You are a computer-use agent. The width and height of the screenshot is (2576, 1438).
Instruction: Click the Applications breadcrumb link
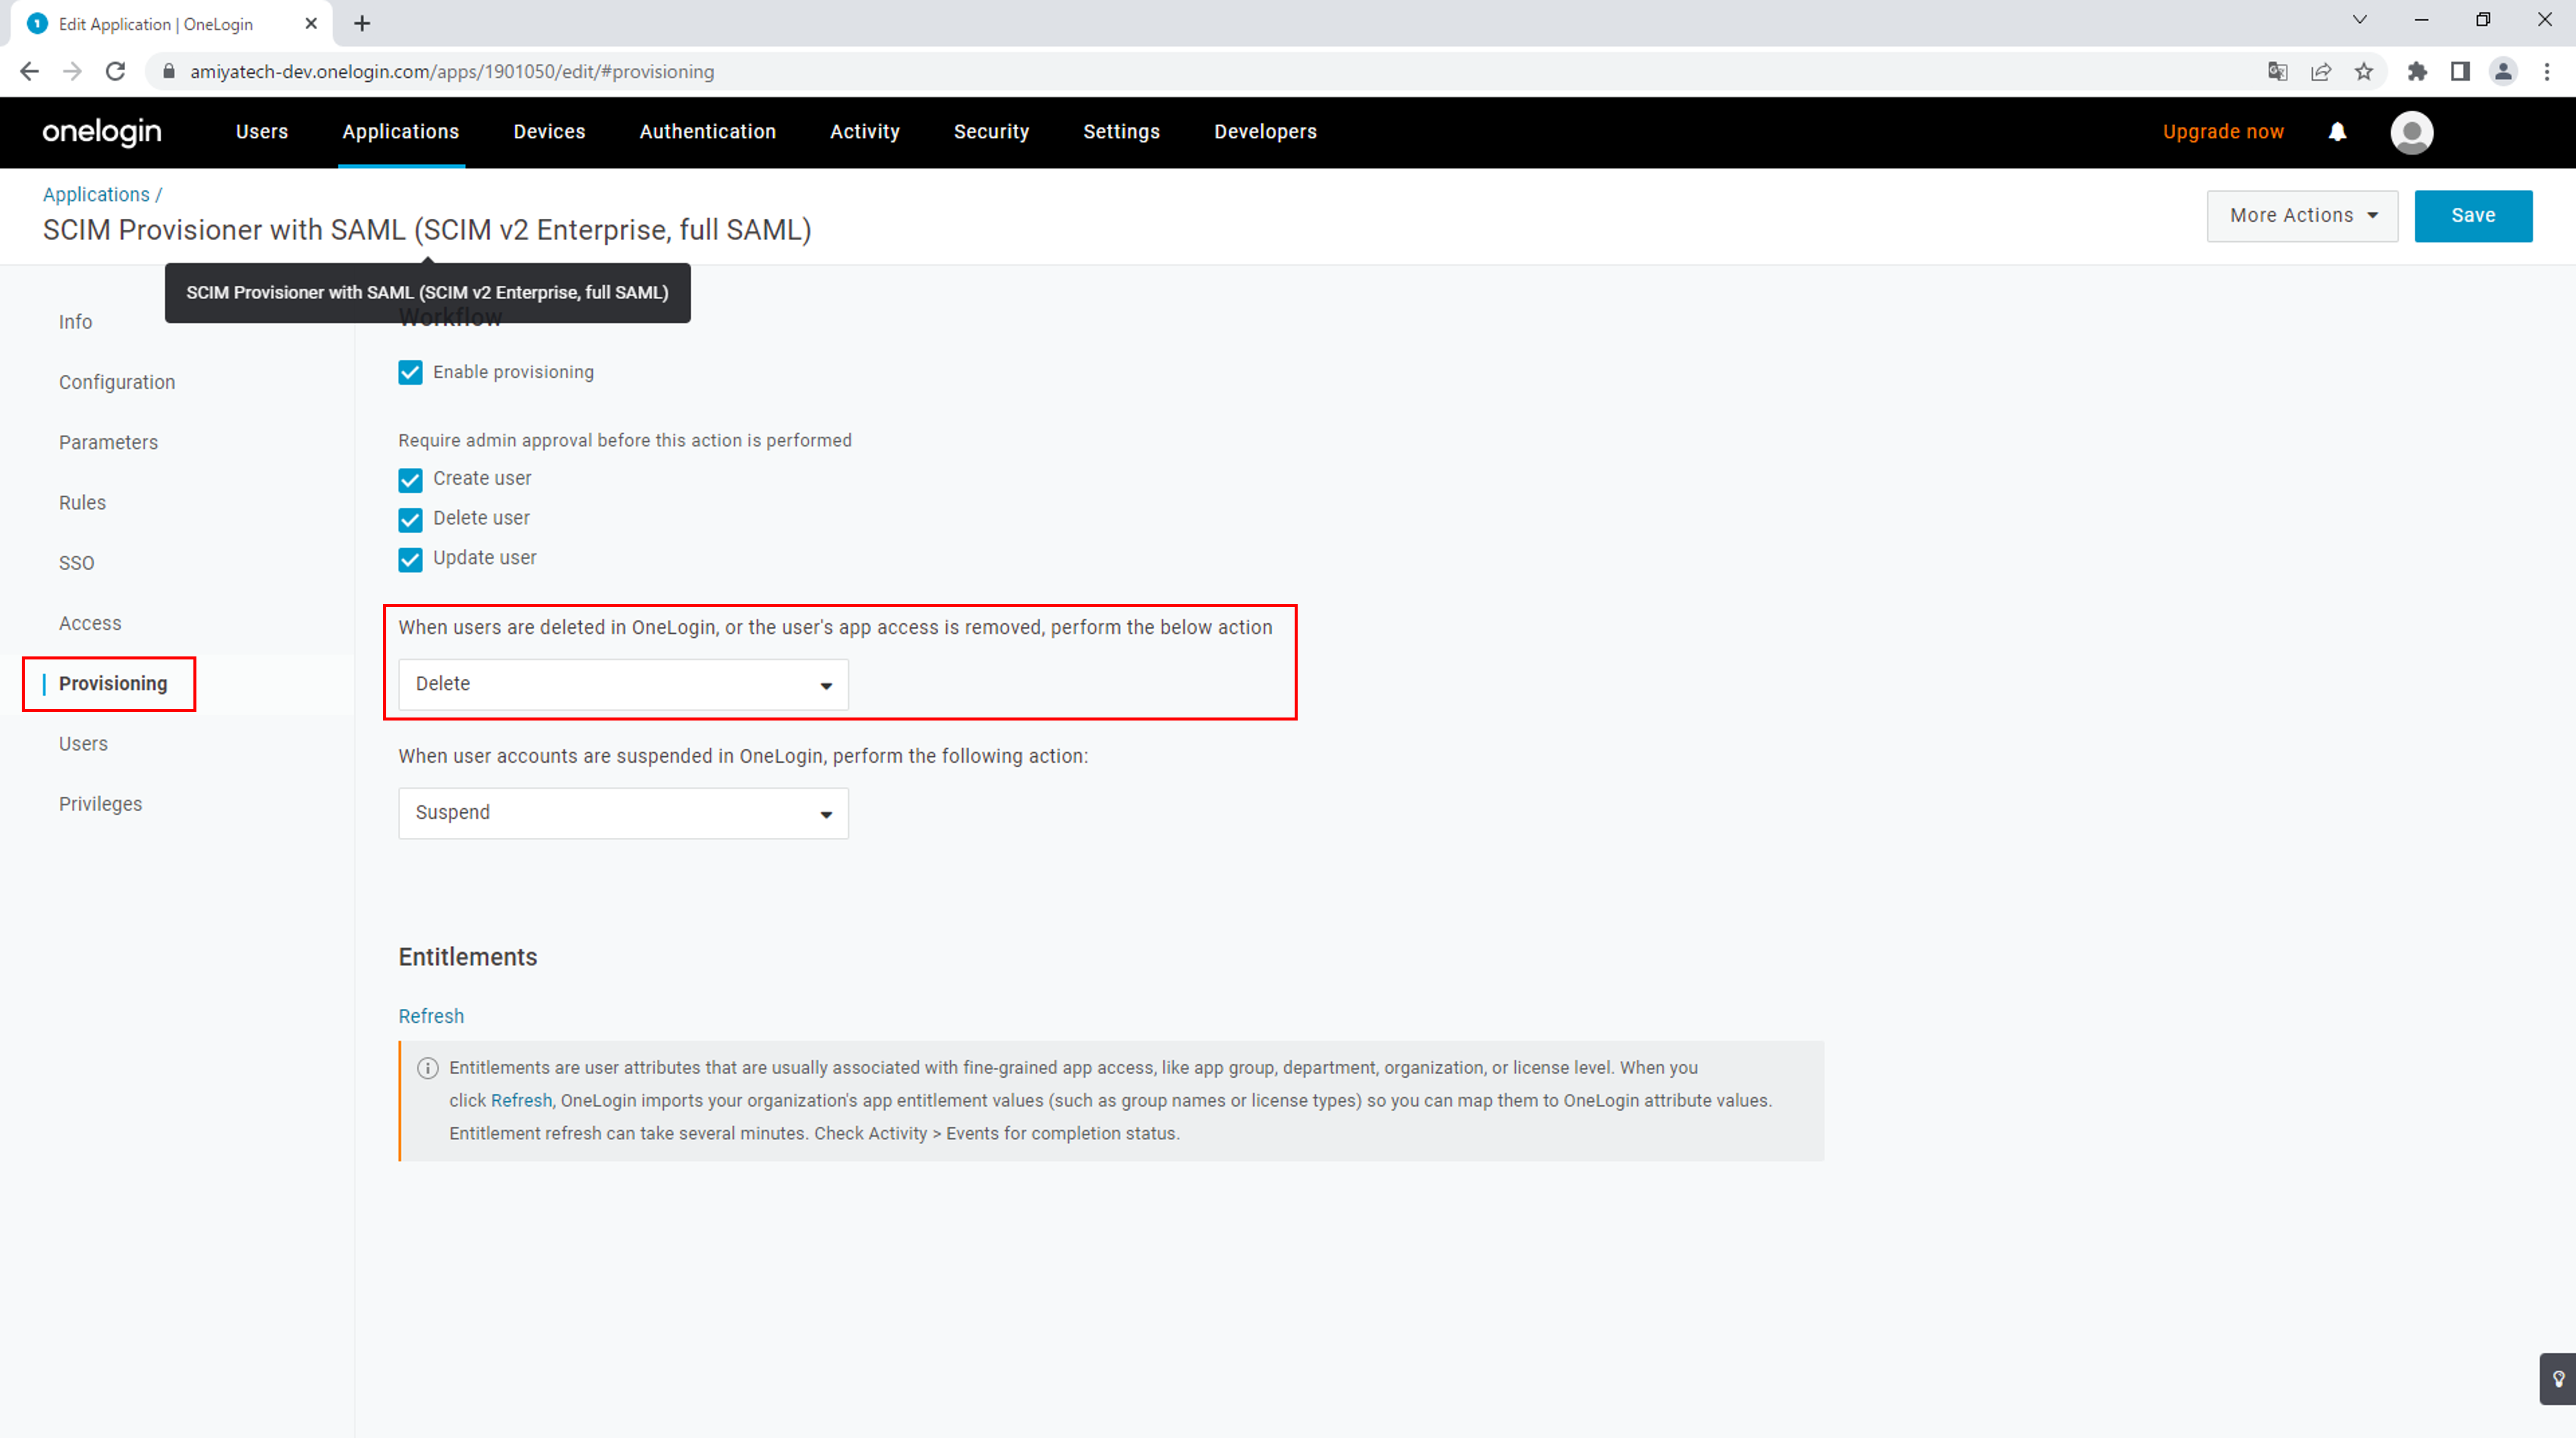click(96, 195)
